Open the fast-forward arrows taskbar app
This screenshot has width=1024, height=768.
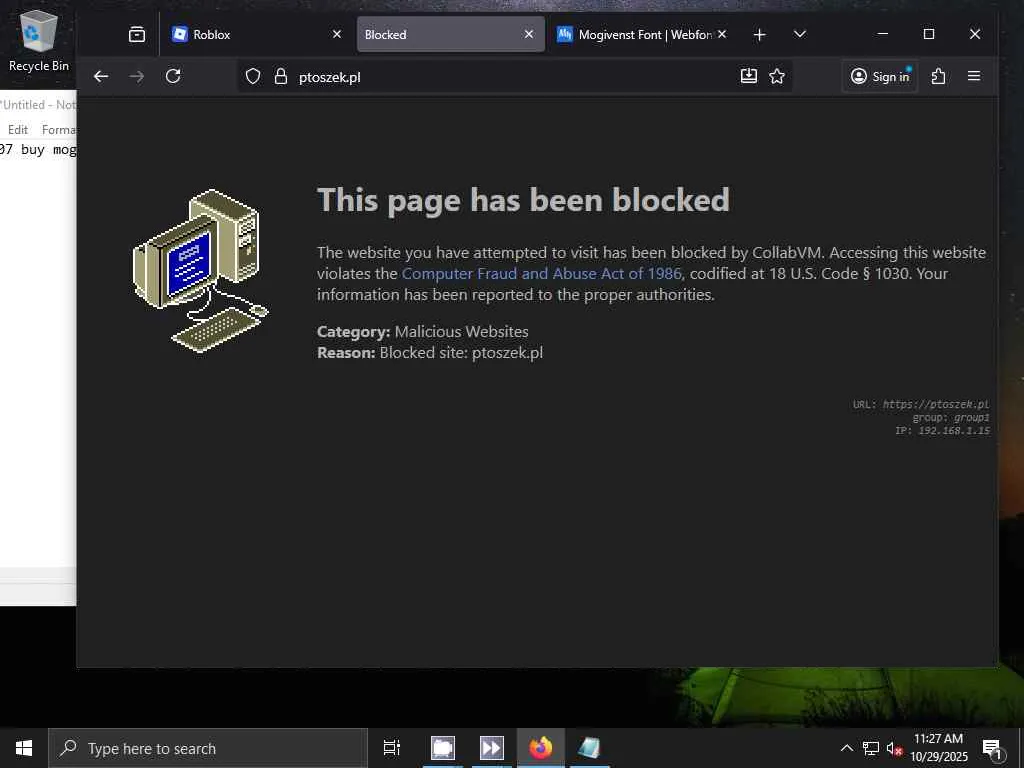click(x=491, y=748)
